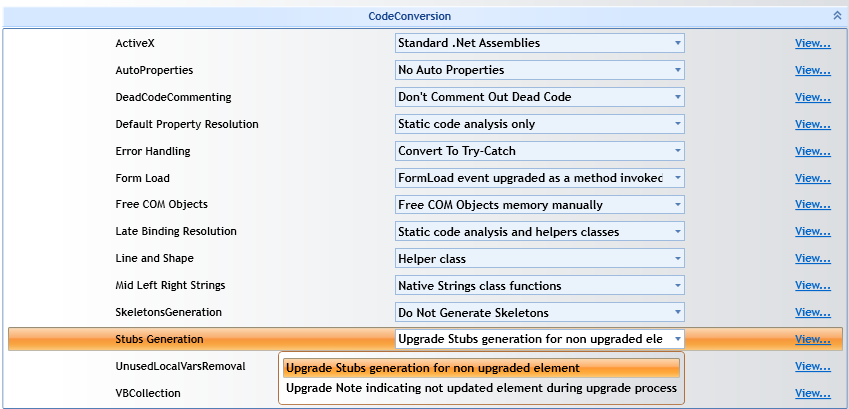Image resolution: width=849 pixels, height=409 pixels.
Task: Expand the Free COM Objects dropdown
Action: coord(540,205)
